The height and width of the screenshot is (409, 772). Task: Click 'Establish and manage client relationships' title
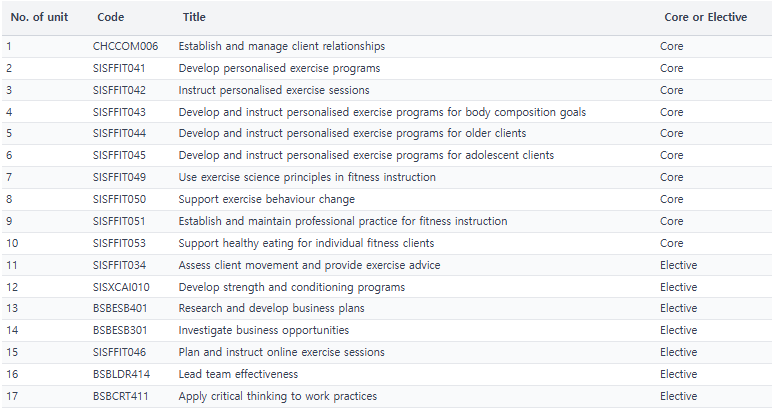point(282,46)
